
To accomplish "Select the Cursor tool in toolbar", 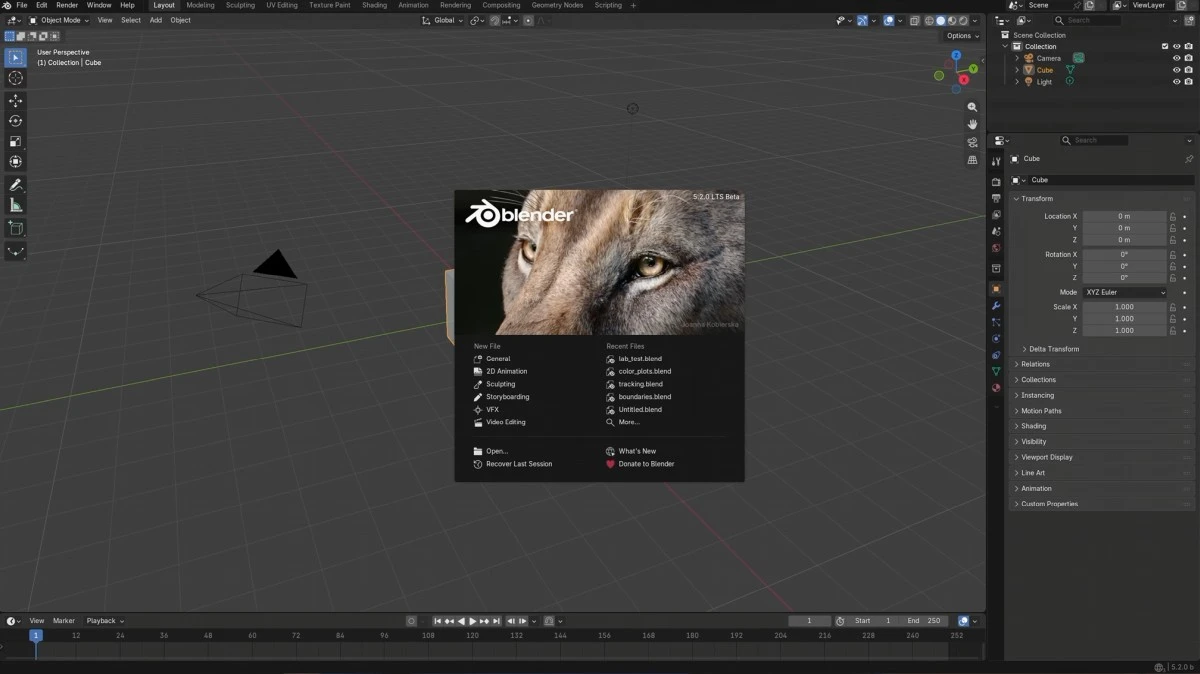I will (x=16, y=78).
